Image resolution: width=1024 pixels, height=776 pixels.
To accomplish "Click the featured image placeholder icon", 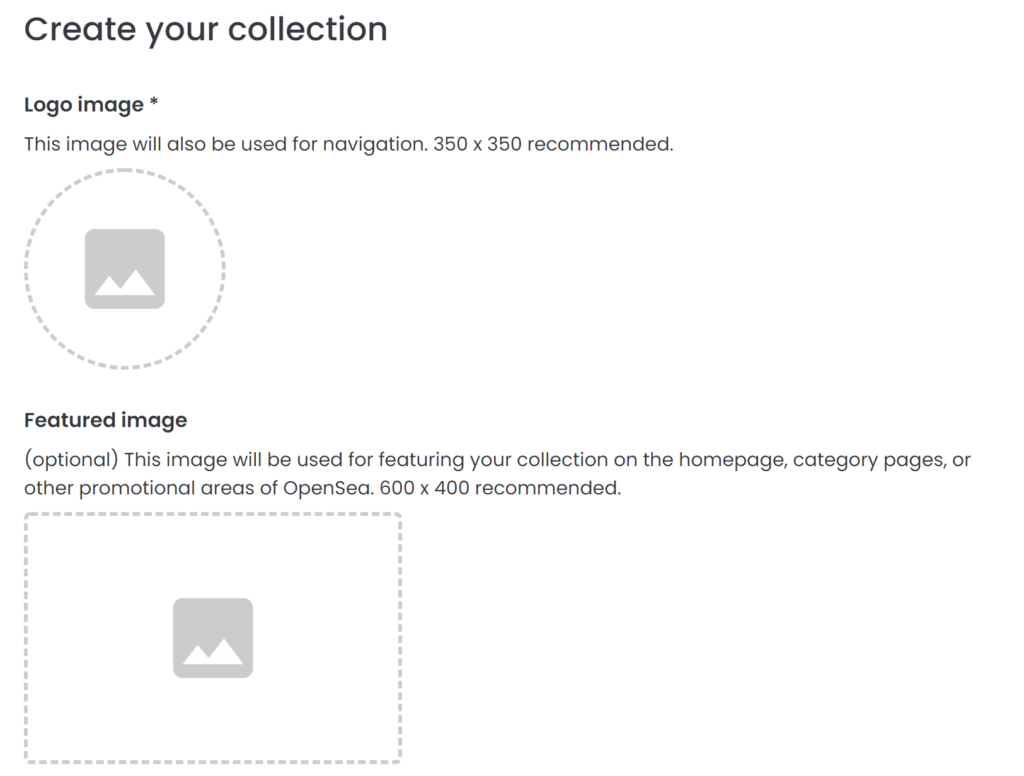I will pyautogui.click(x=213, y=638).
